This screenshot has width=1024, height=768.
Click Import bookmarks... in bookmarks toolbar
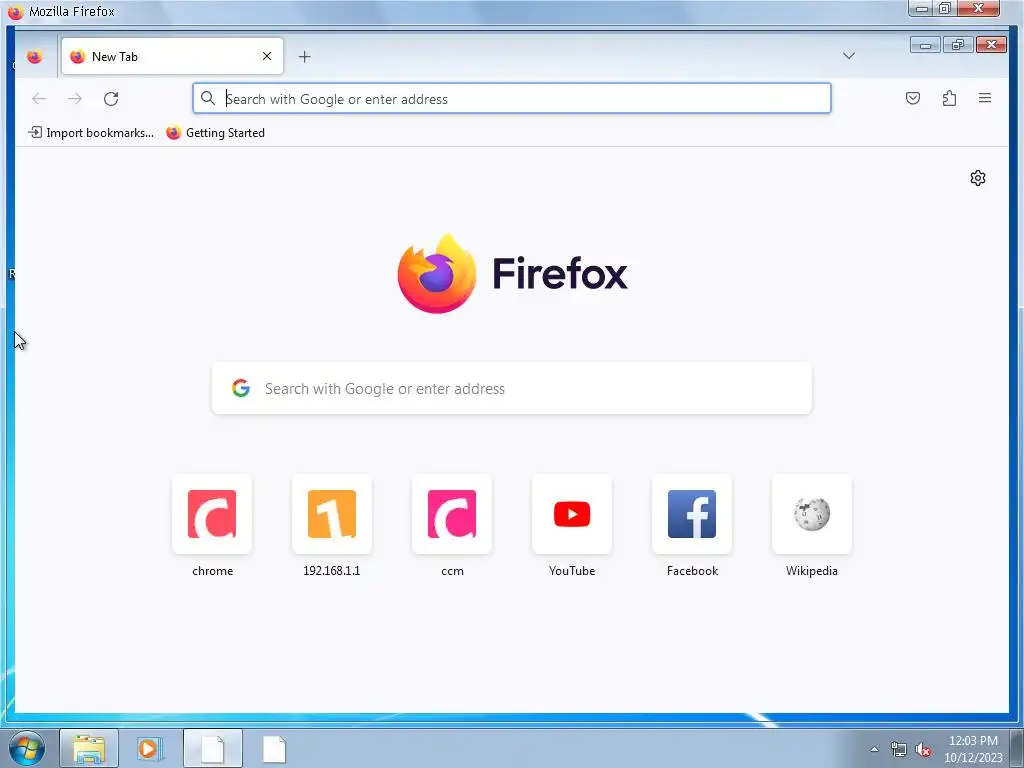(x=91, y=133)
